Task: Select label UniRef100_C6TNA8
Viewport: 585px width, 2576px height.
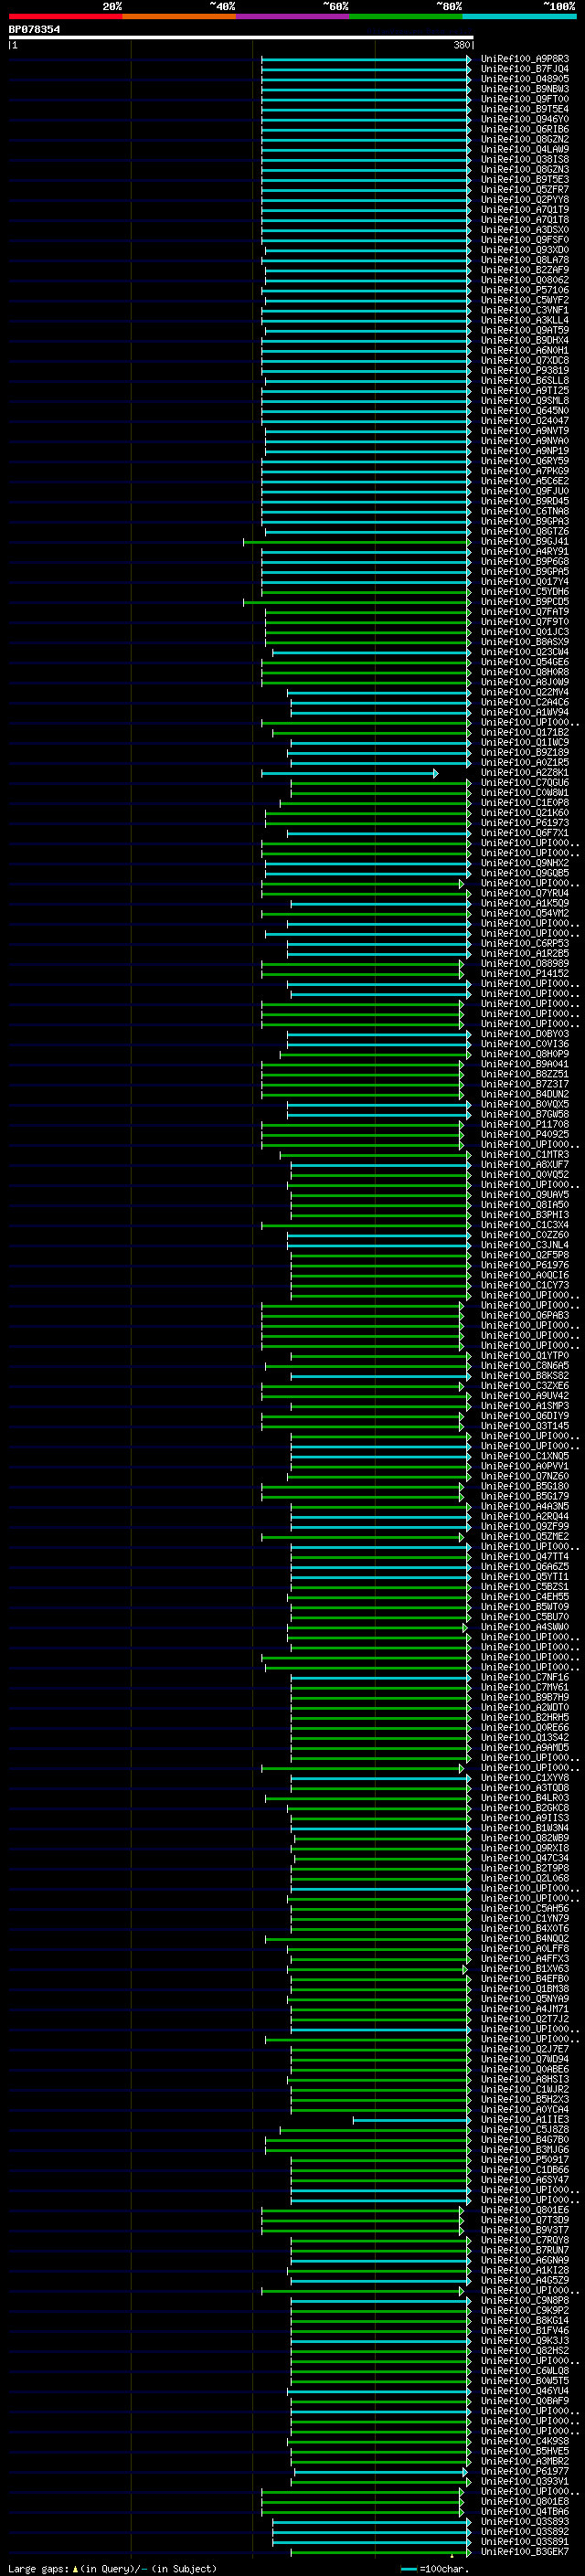Action: point(524,511)
